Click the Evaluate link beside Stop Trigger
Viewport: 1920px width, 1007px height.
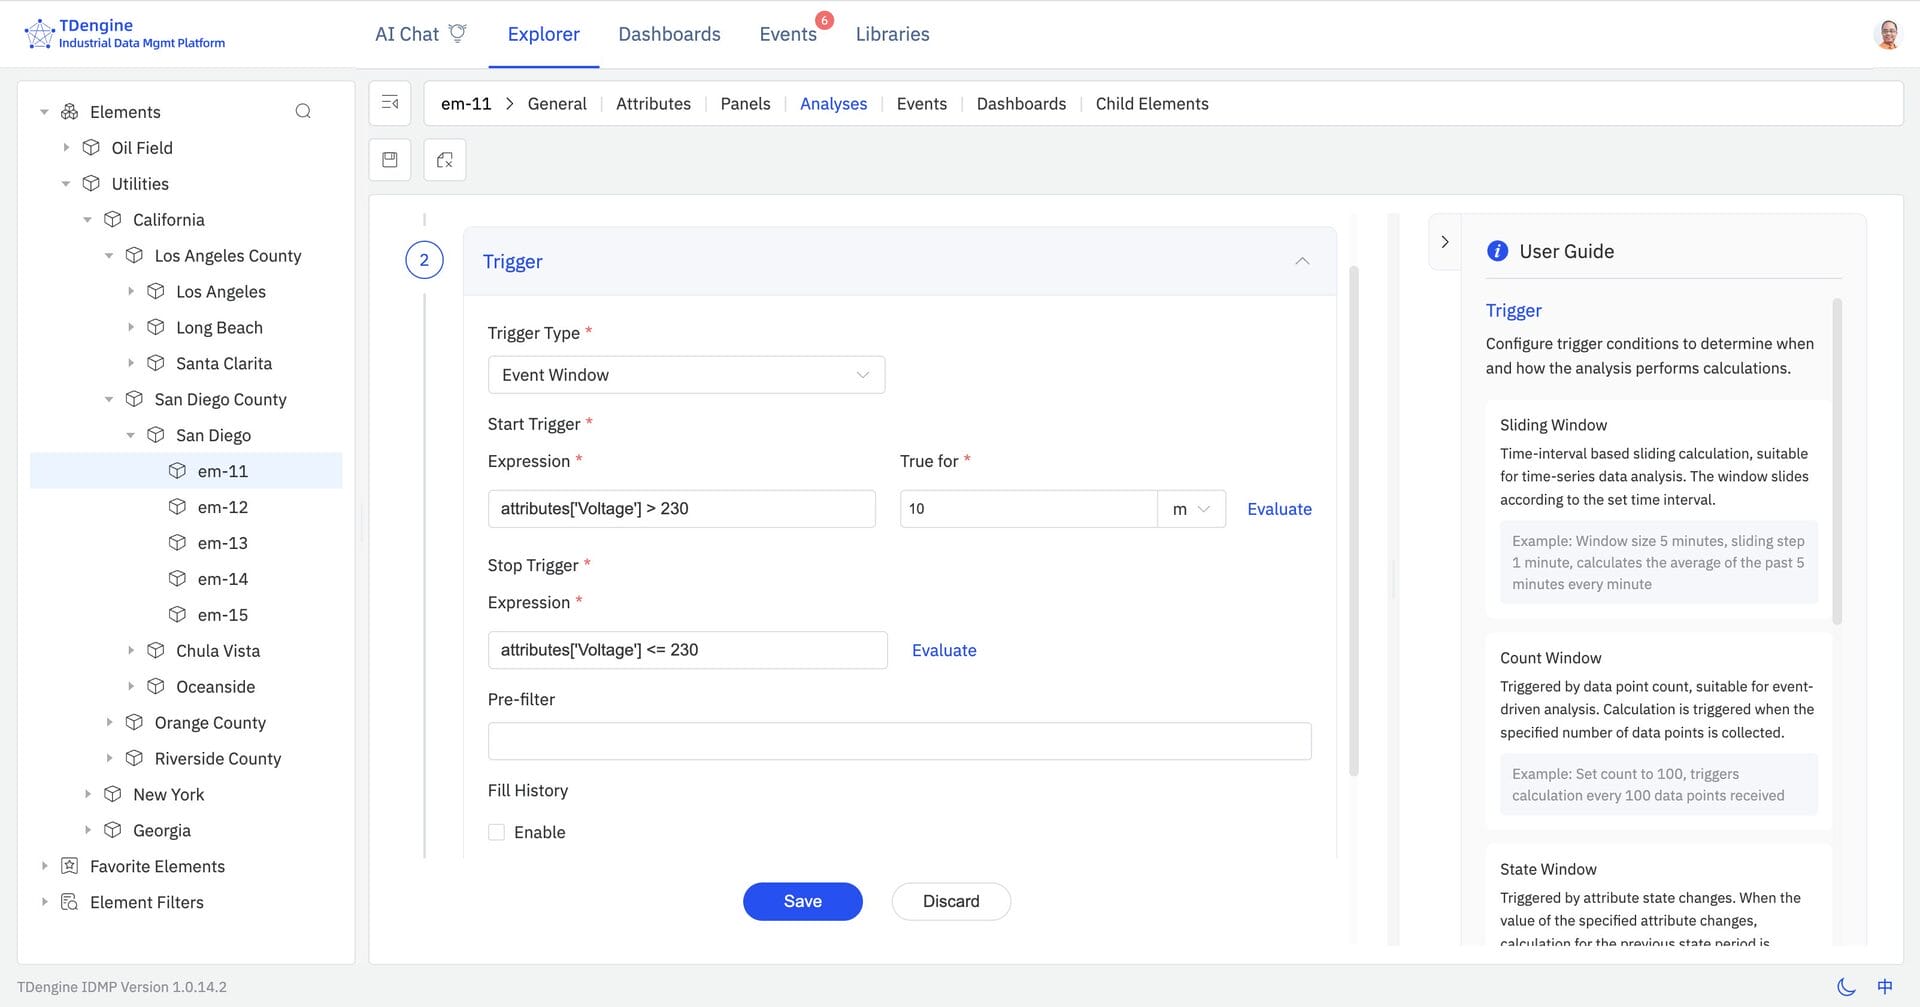pyautogui.click(x=943, y=650)
